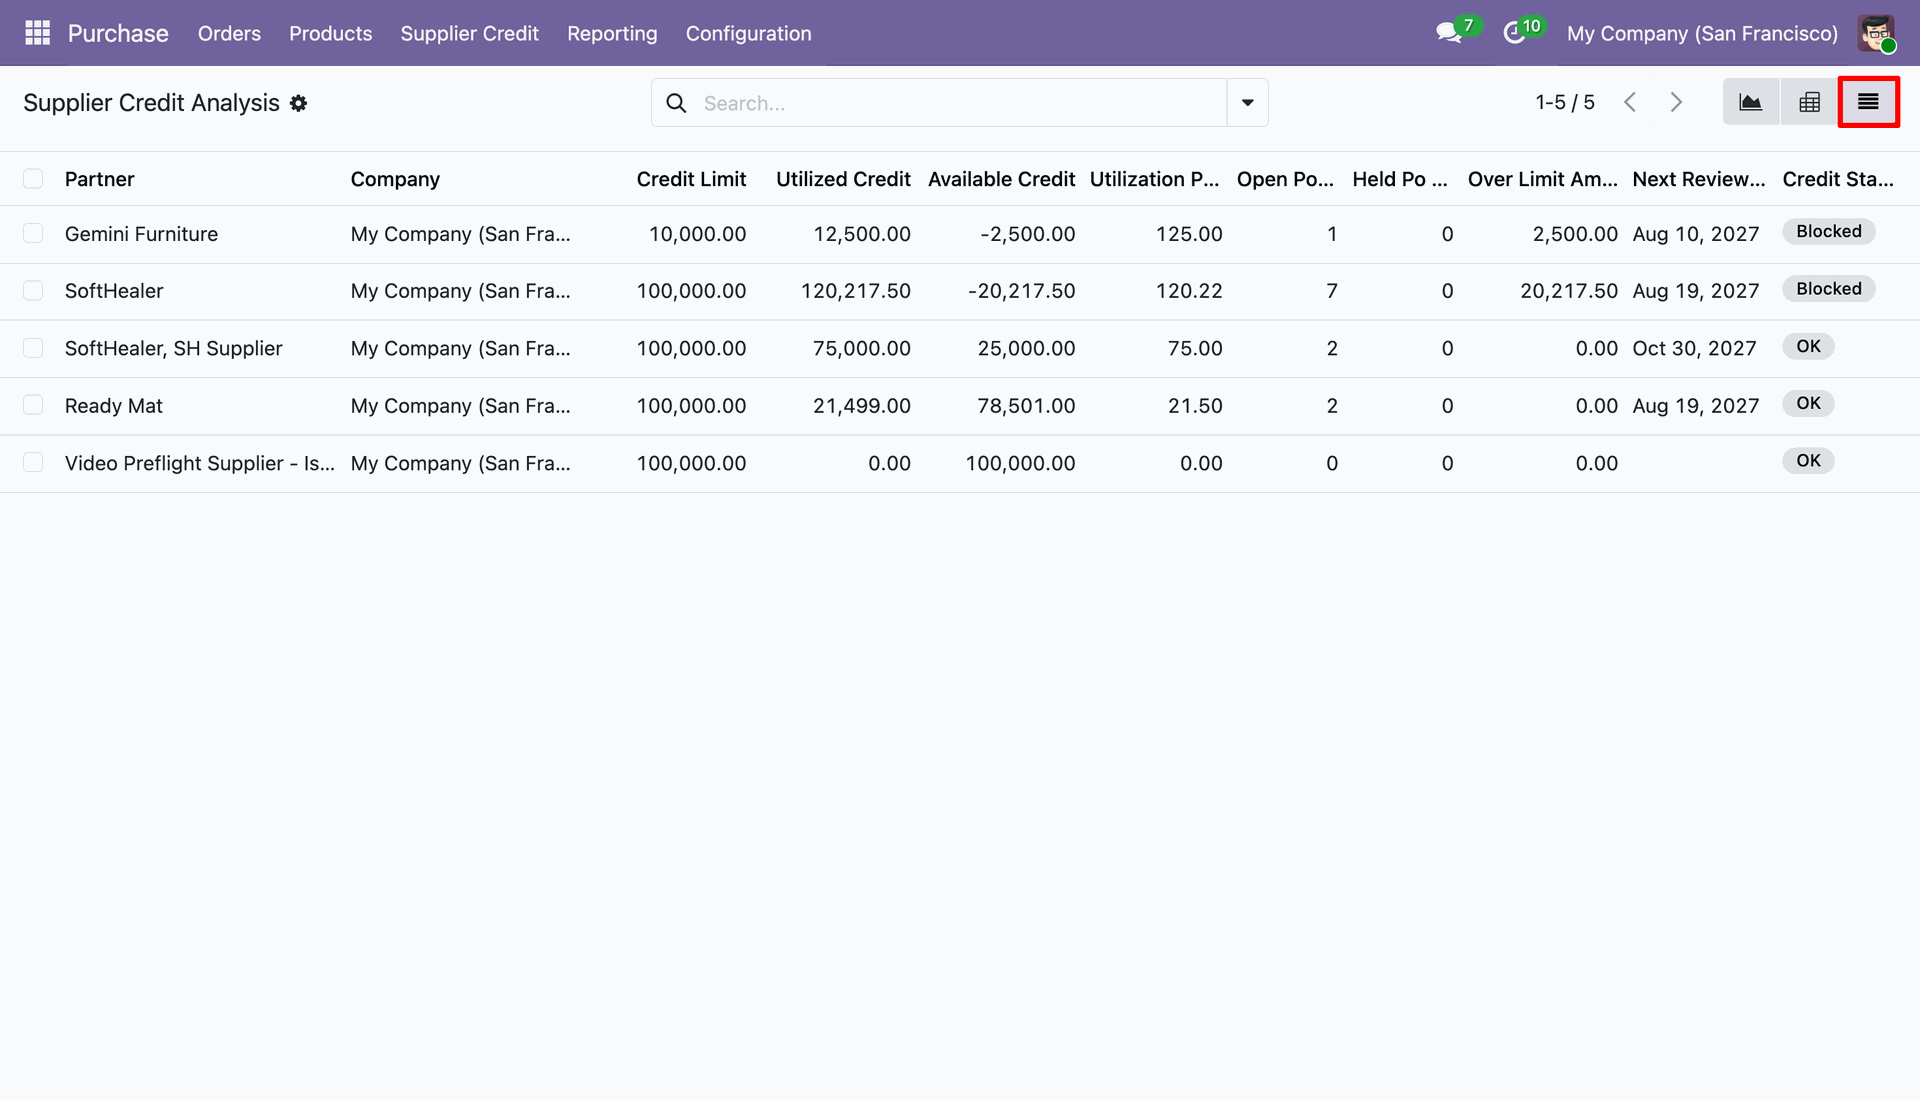The width and height of the screenshot is (1920, 1100).
Task: Open the Reporting menu
Action: coord(612,33)
